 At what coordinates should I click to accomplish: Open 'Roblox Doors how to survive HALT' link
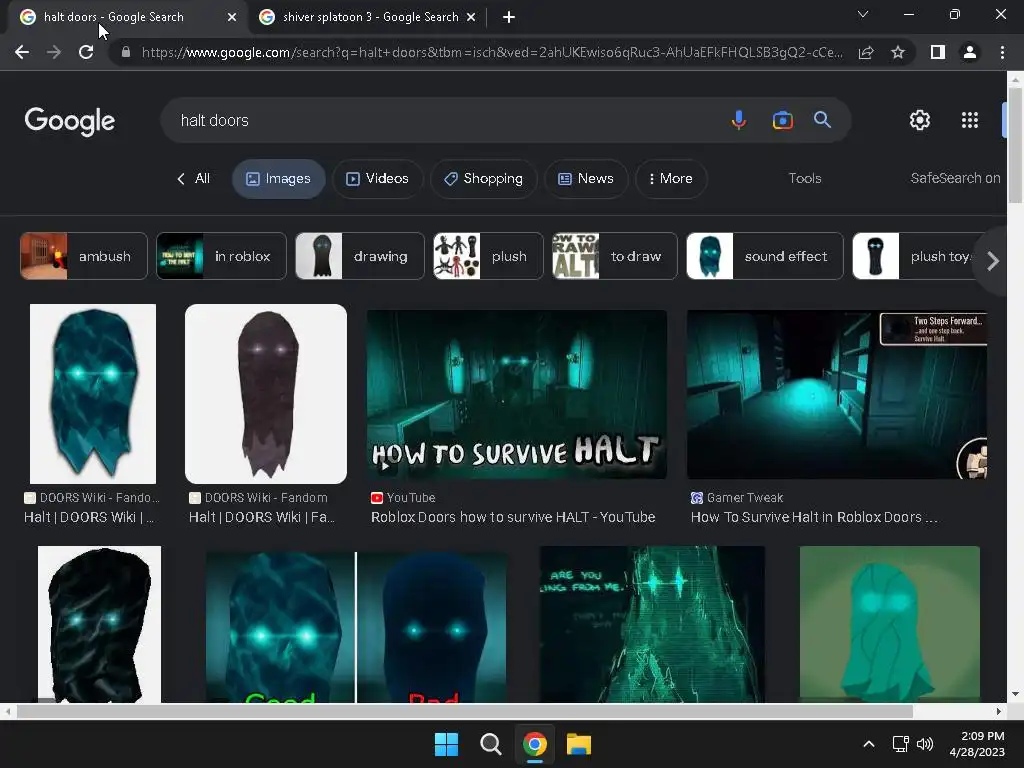pos(513,517)
